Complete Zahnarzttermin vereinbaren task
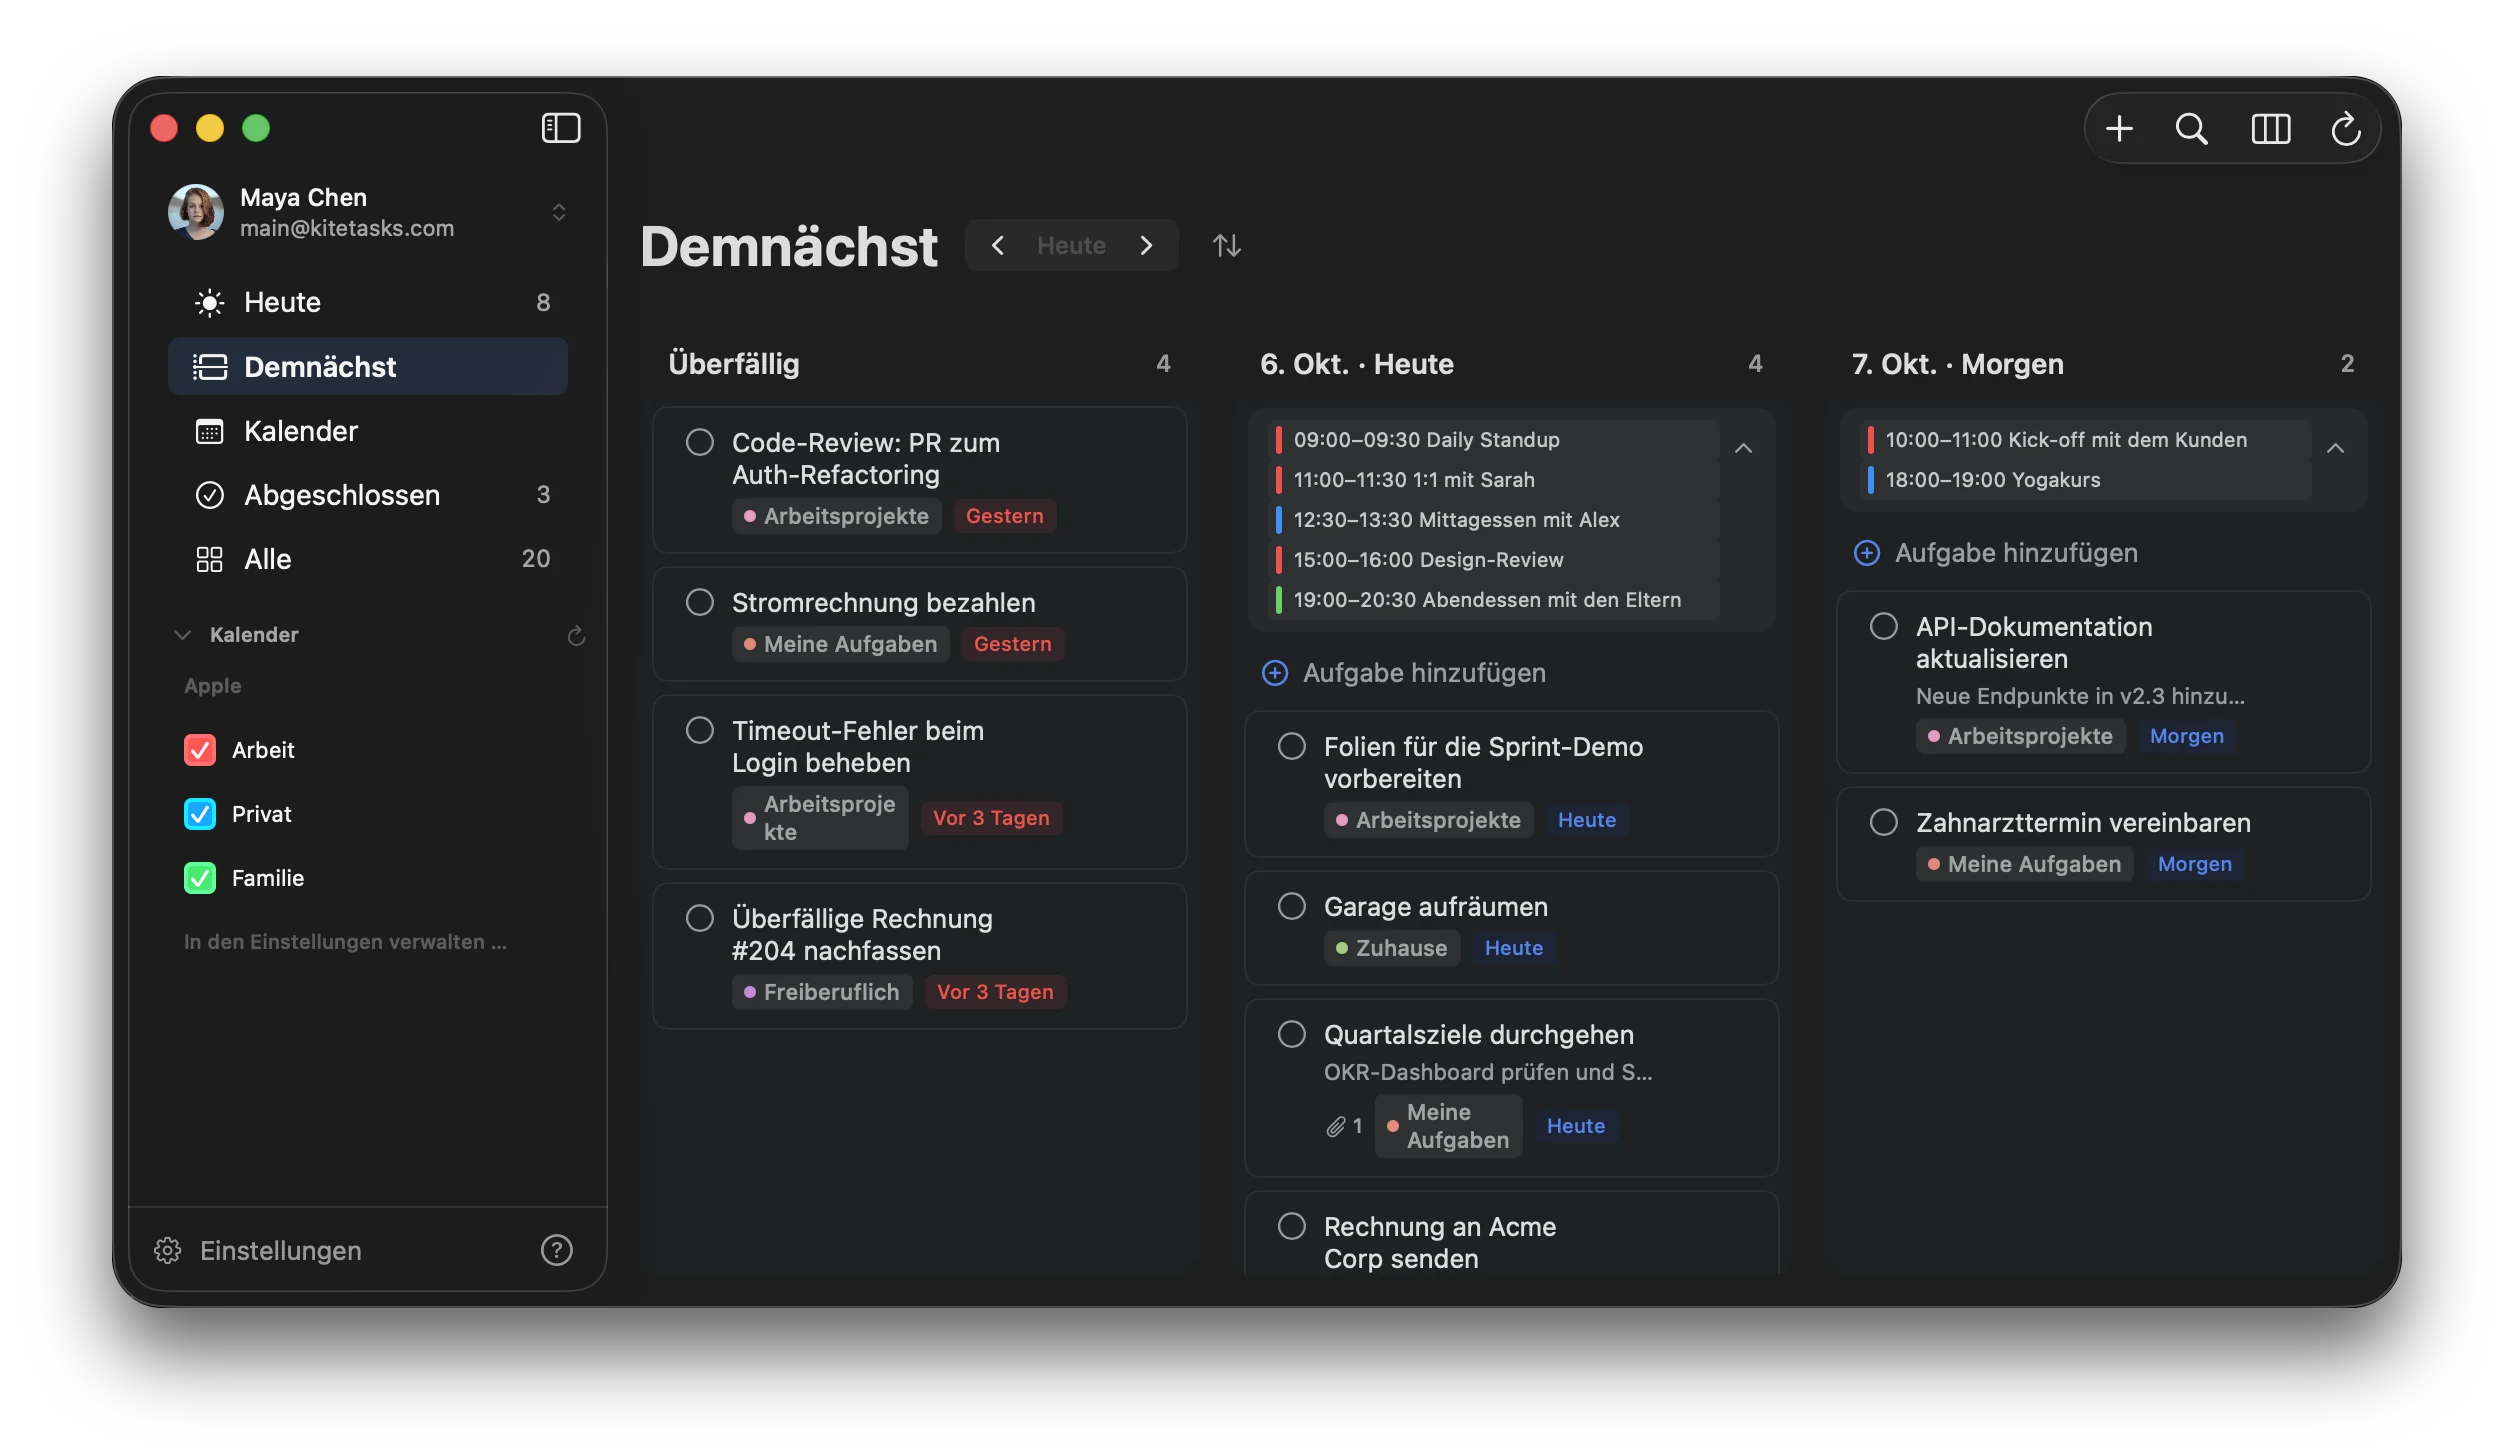Screen dimensions: 2514x1456 (1884, 822)
